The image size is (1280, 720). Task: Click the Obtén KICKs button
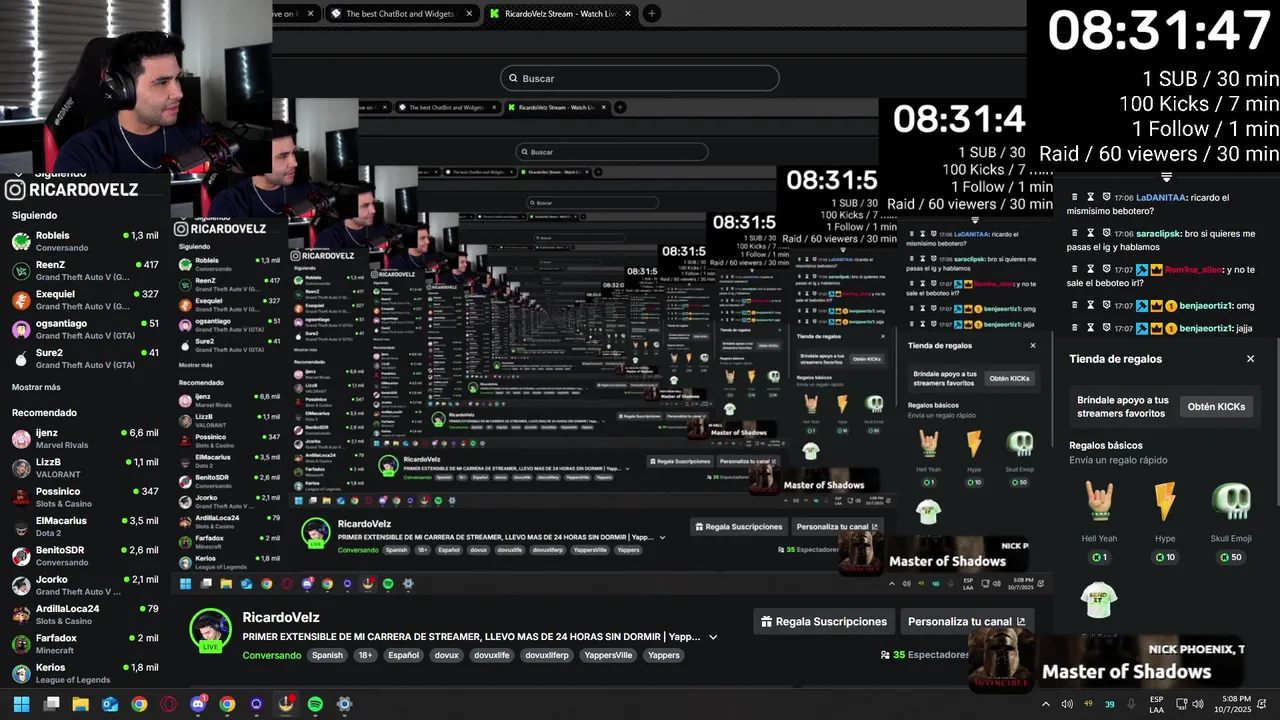pyautogui.click(x=1216, y=407)
